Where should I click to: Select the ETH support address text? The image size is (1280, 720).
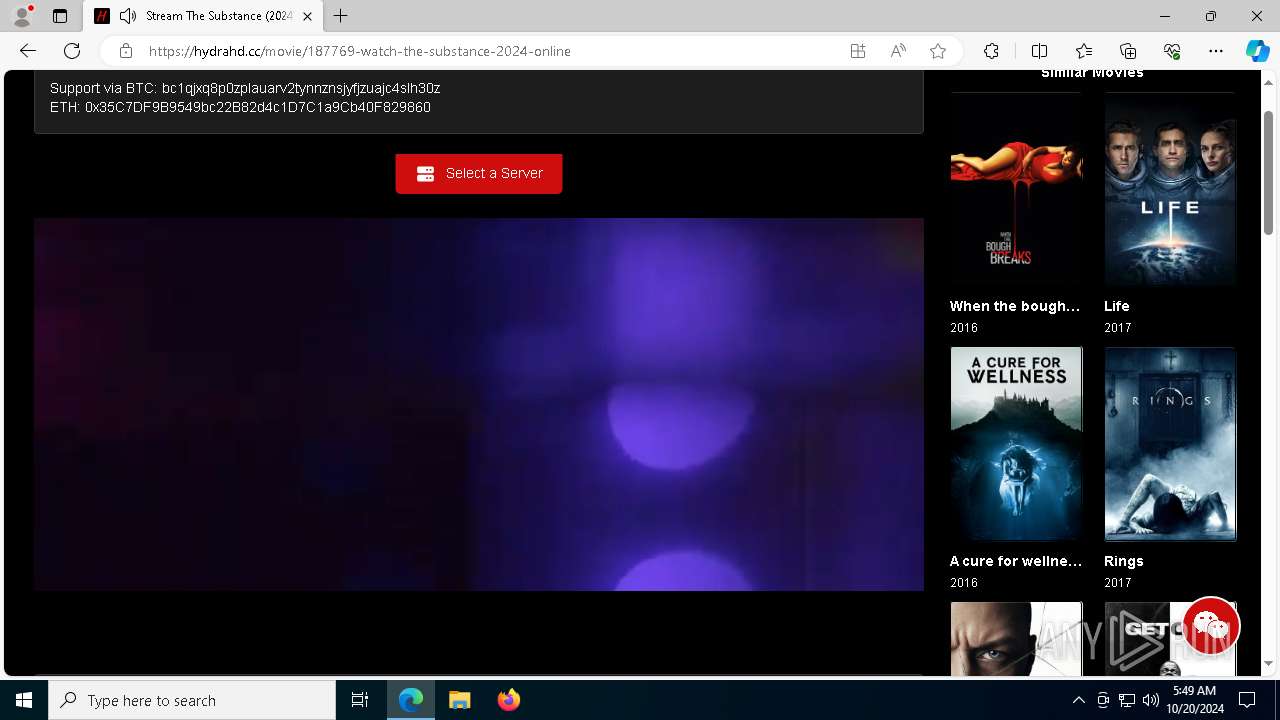(x=258, y=107)
